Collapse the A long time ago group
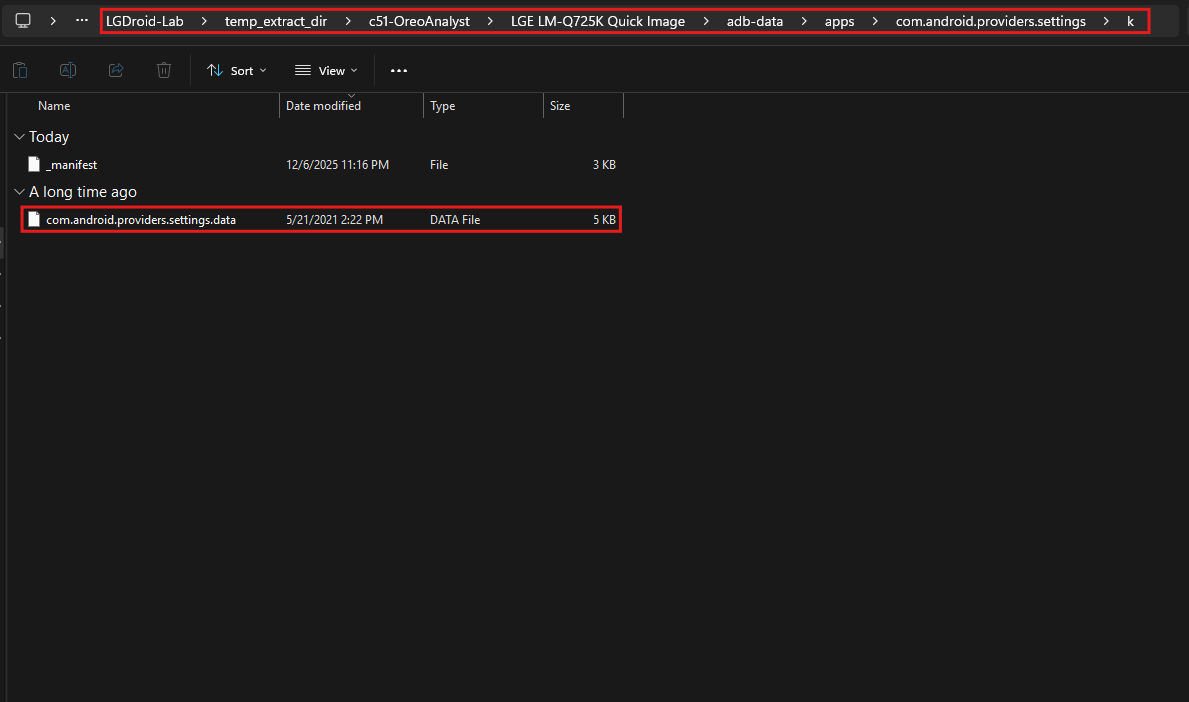 19,192
